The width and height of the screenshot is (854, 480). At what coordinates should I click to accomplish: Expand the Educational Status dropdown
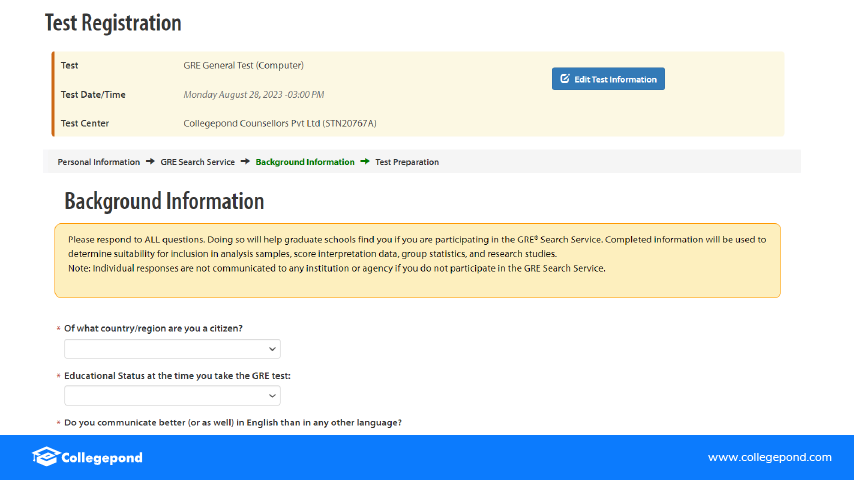172,395
